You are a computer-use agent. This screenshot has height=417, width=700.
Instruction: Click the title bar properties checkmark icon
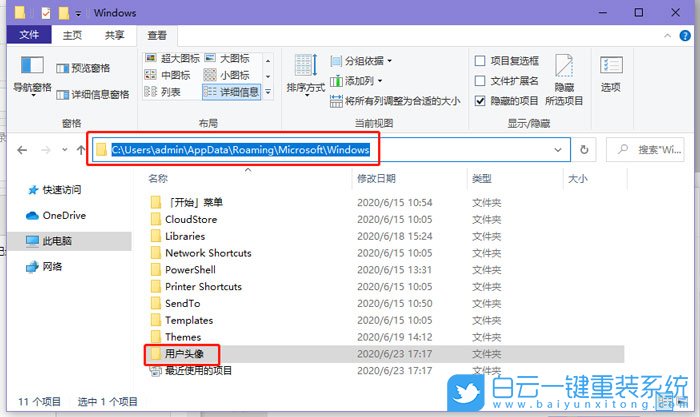pos(46,13)
